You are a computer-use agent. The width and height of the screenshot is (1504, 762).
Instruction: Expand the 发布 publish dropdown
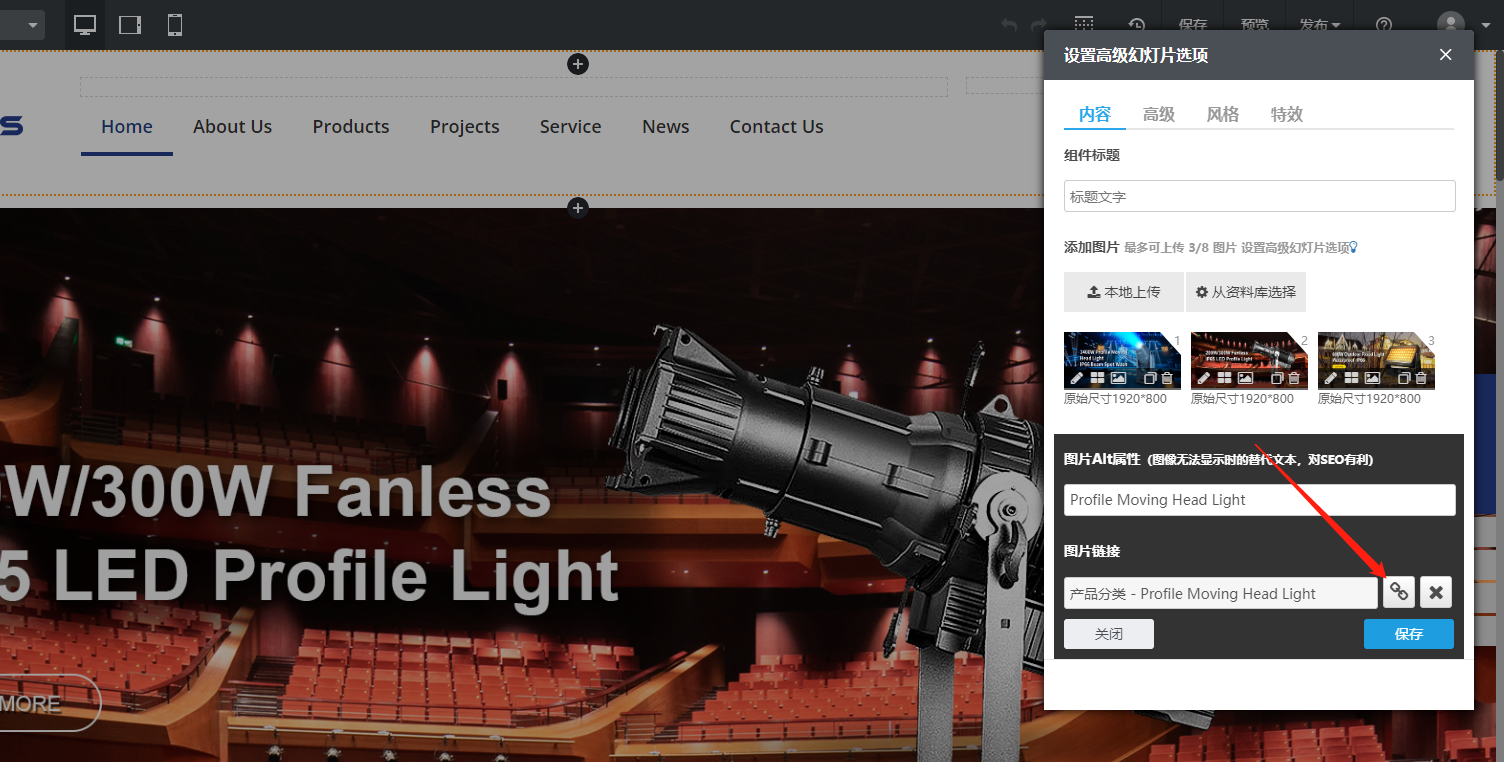click(1320, 25)
